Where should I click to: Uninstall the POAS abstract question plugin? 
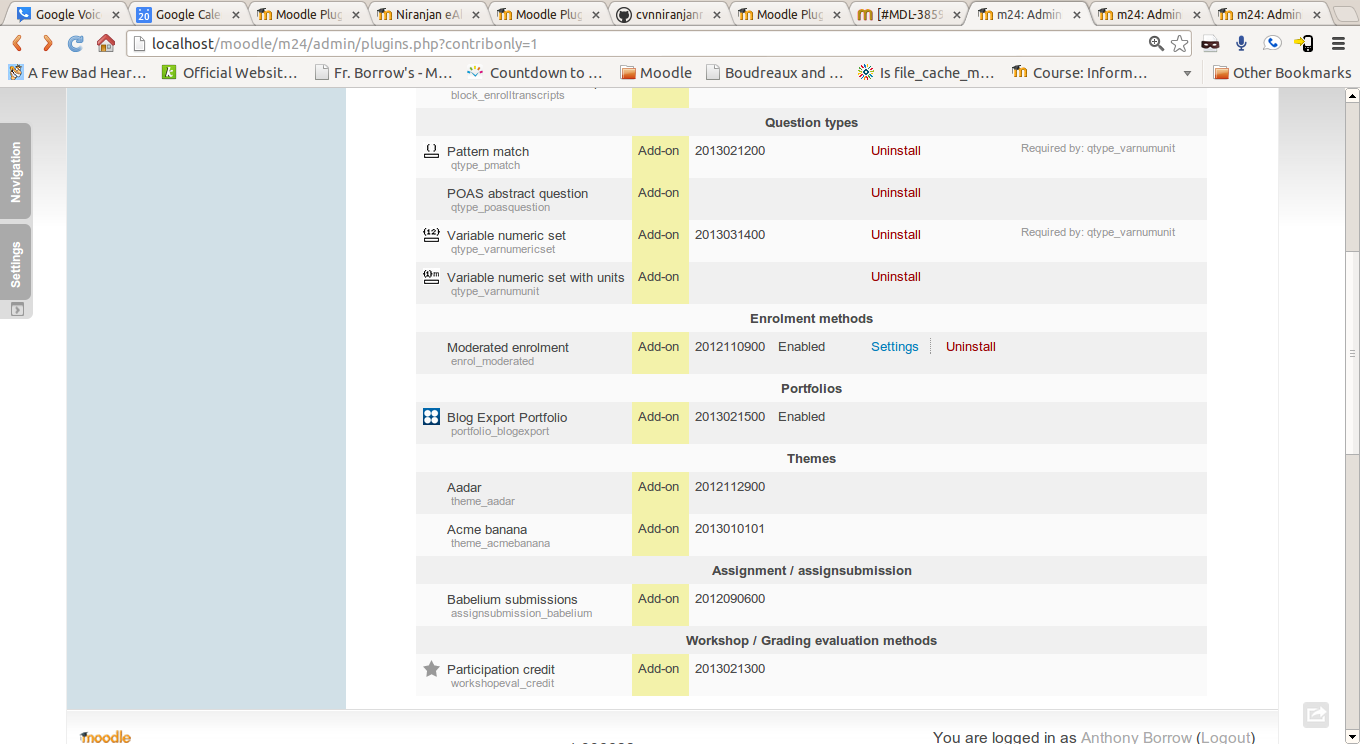point(896,193)
